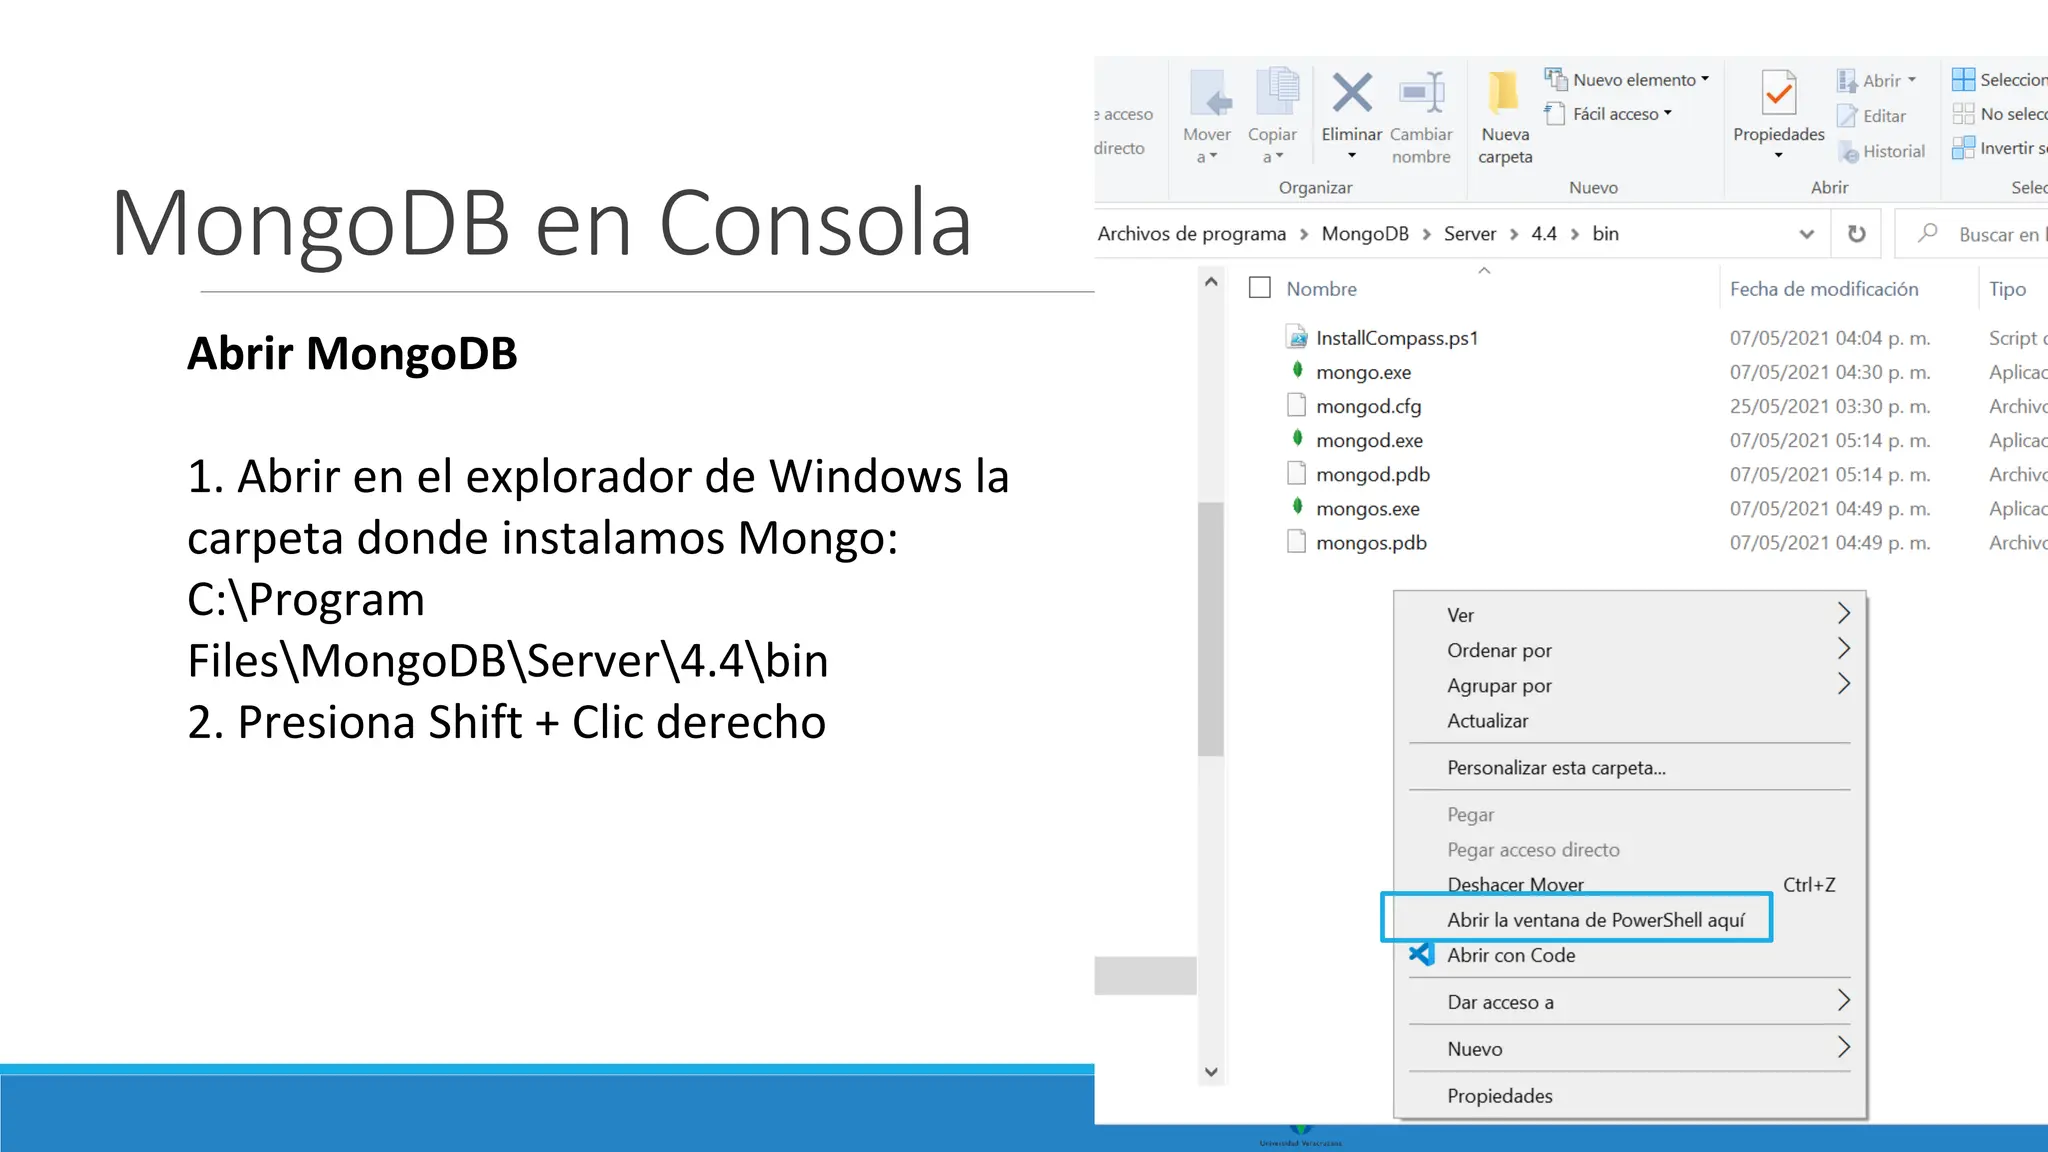This screenshot has height=1152, width=2048.
Task: Select the mongos.pdb file icon
Action: tap(1296, 542)
